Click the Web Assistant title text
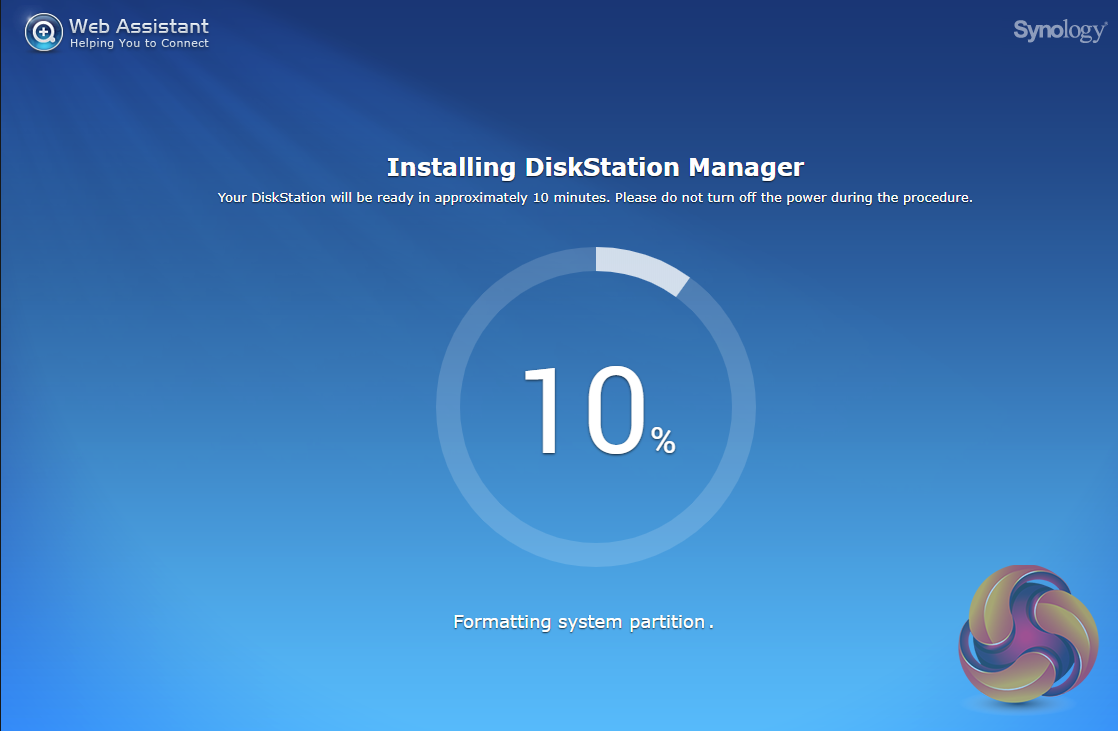The width and height of the screenshot is (1118, 731). (139, 25)
